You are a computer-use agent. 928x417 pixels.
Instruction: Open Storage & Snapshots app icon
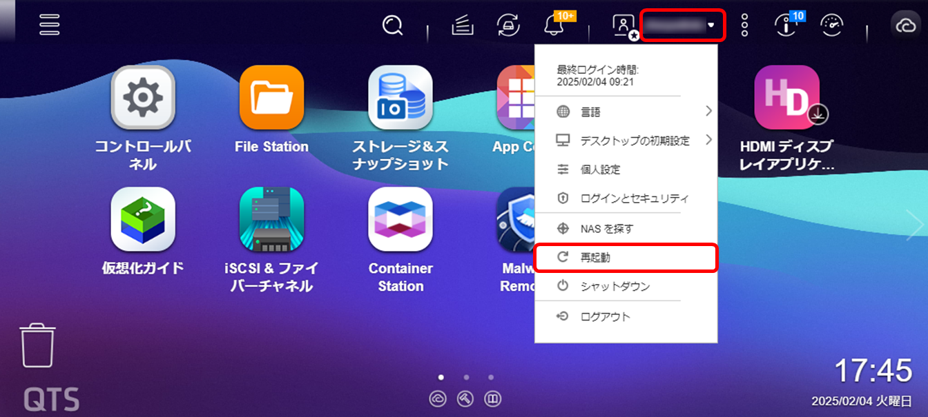tap(400, 98)
